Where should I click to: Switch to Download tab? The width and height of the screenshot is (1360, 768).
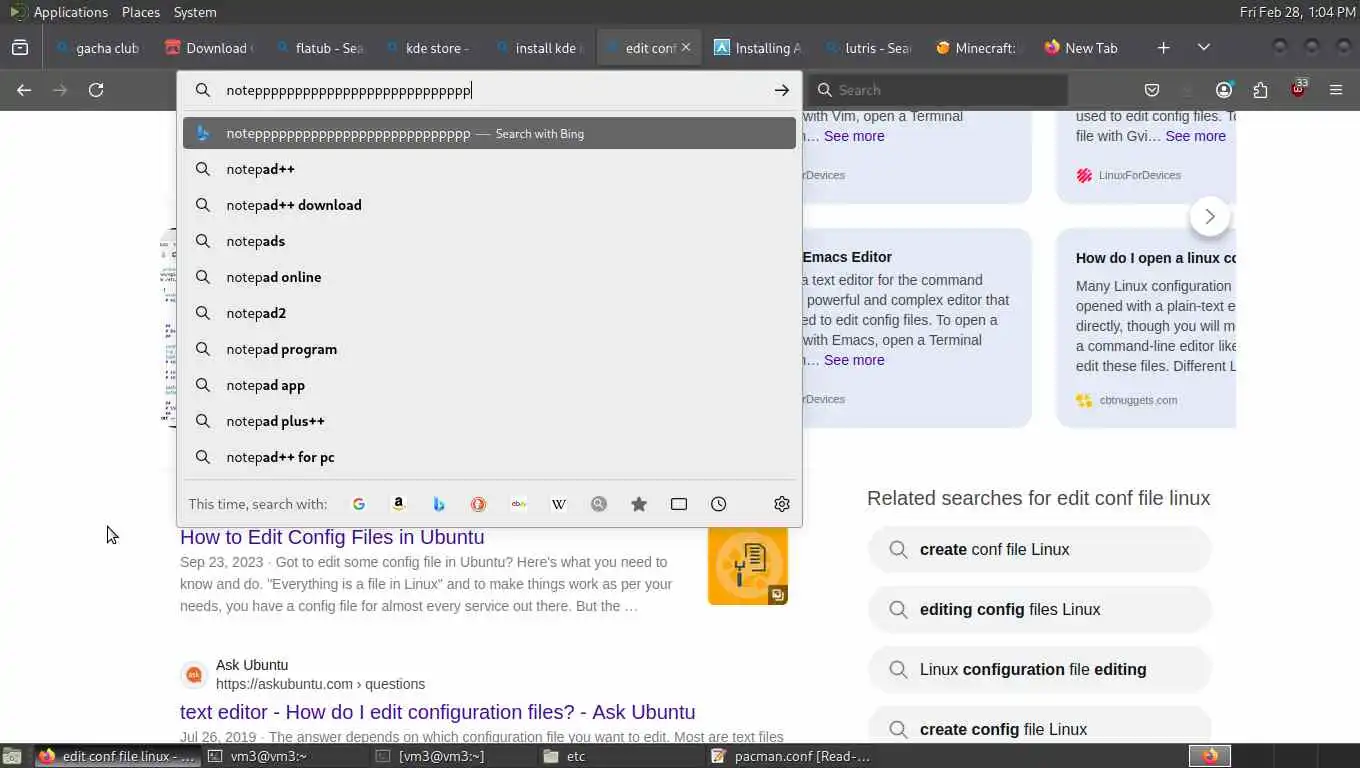[x=208, y=48]
